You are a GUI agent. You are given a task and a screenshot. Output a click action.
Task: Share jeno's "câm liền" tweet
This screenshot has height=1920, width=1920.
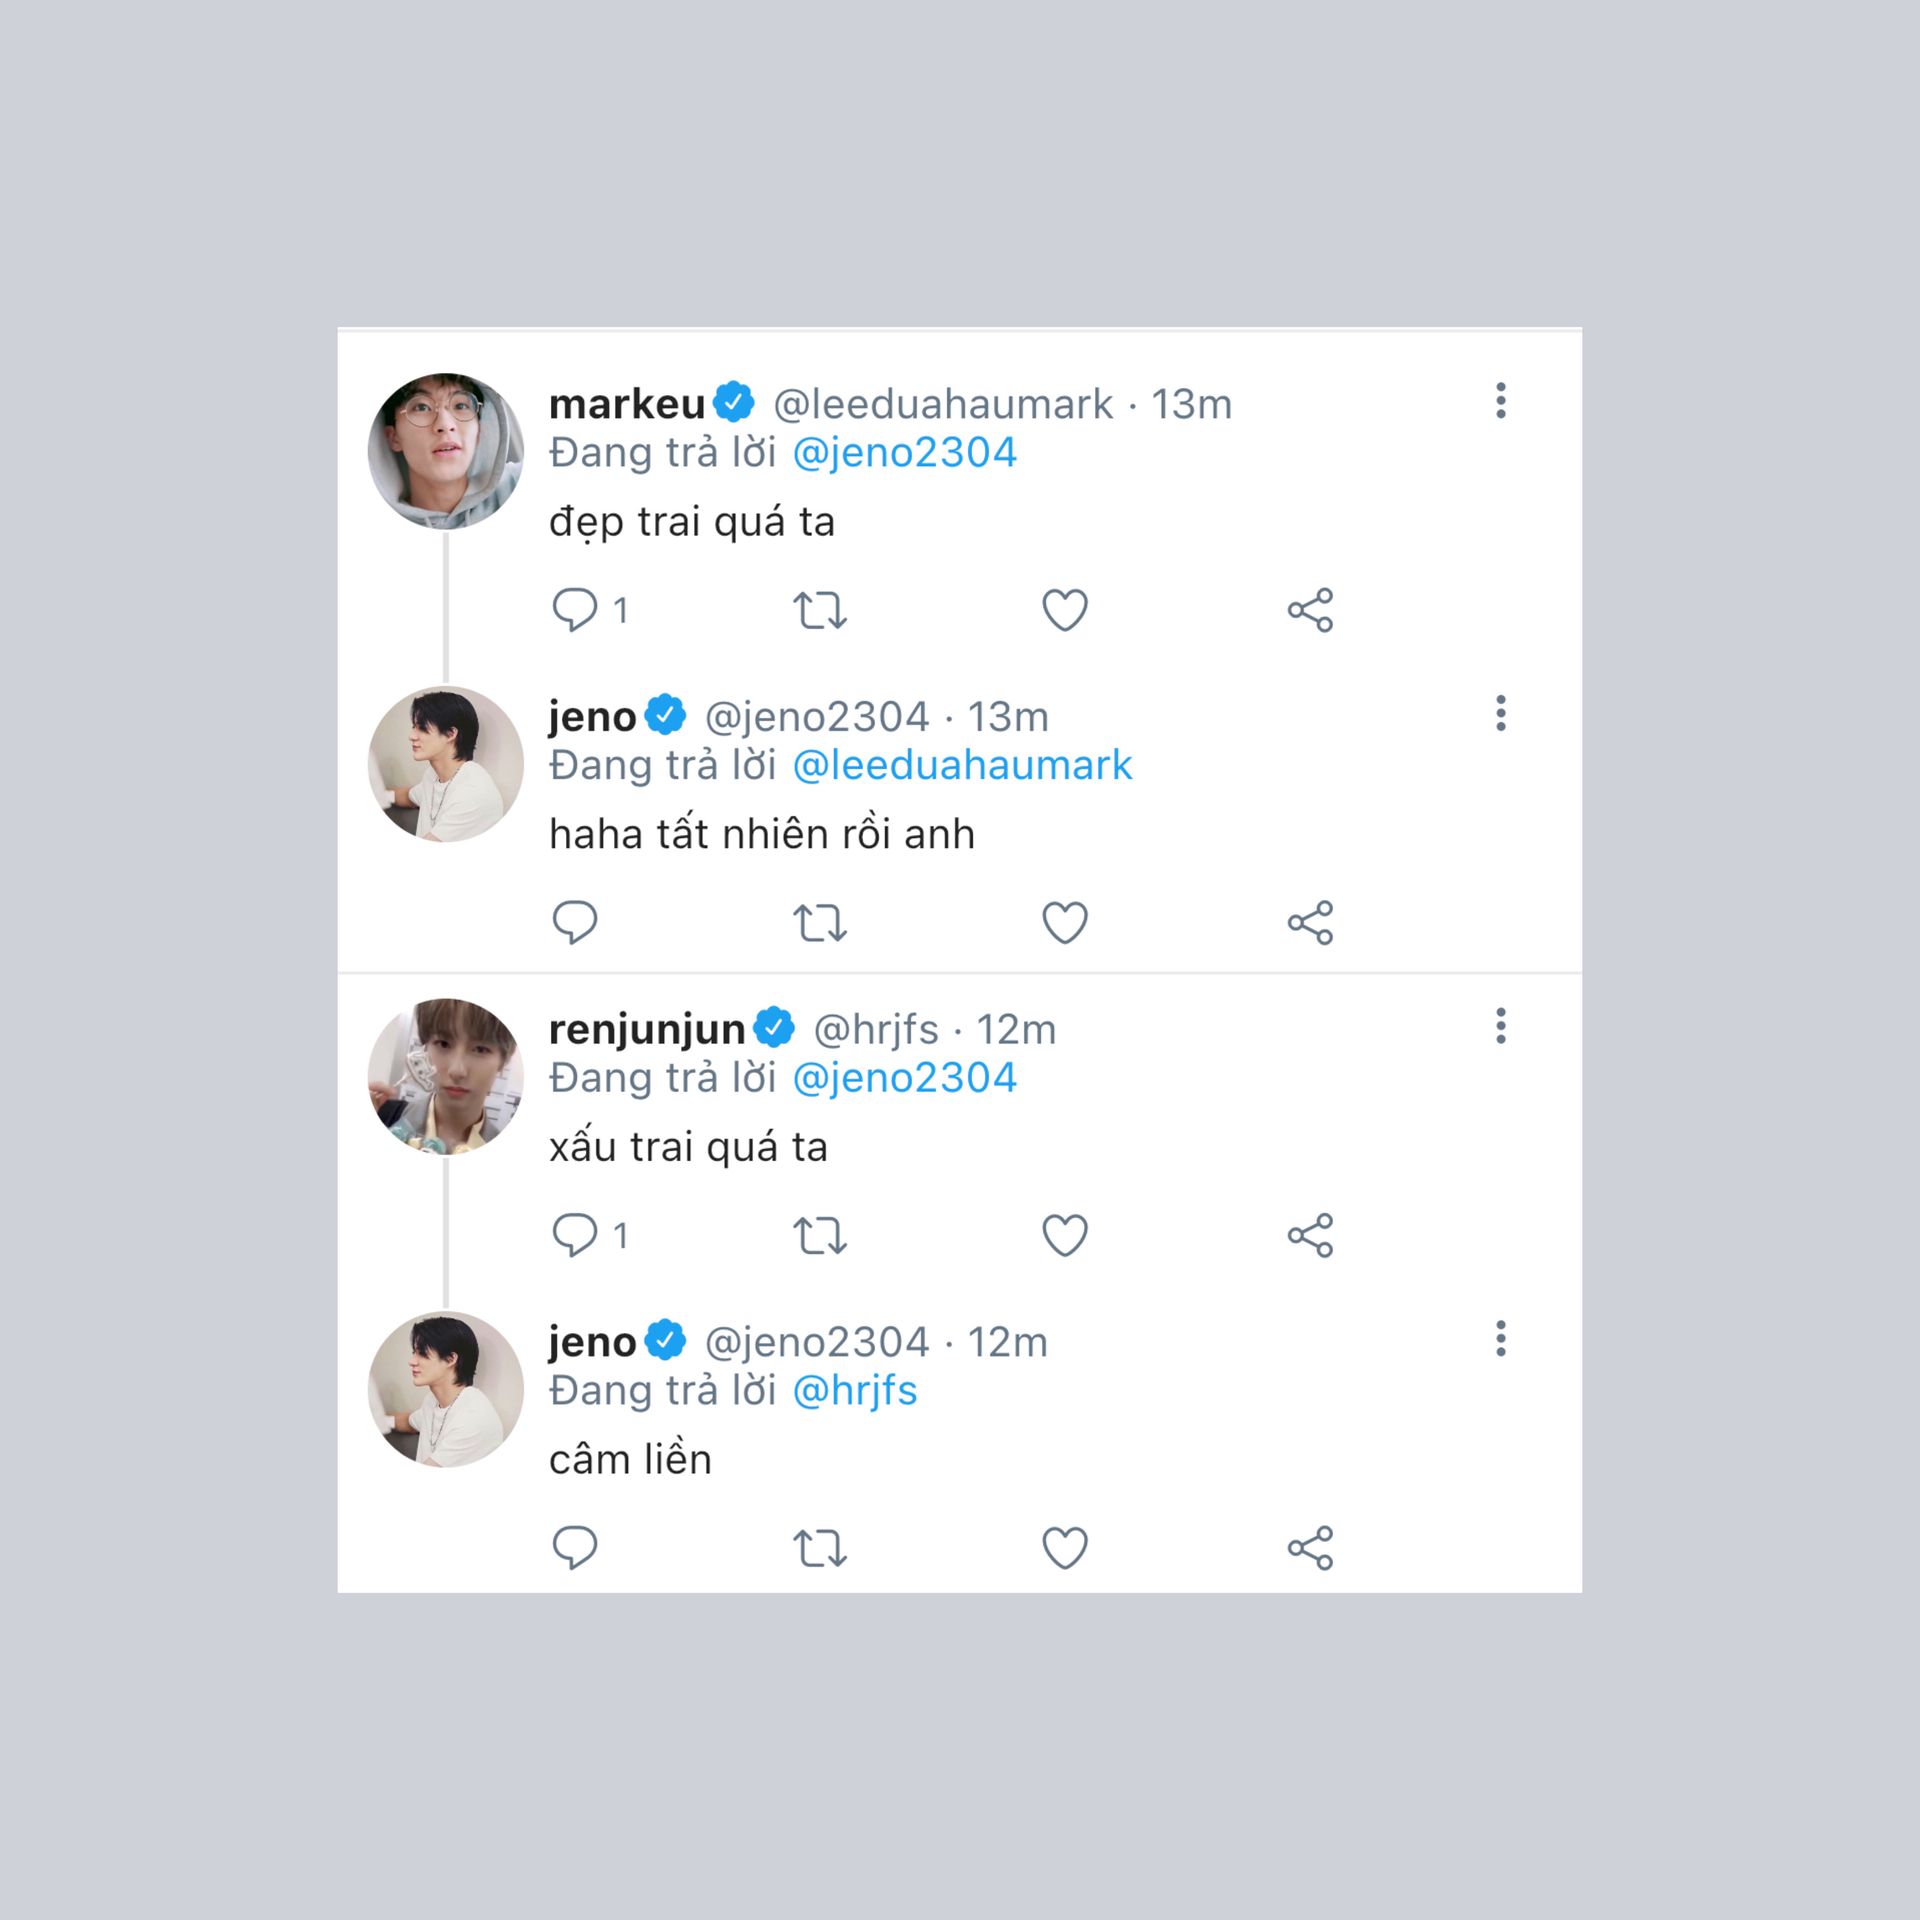point(1310,1548)
